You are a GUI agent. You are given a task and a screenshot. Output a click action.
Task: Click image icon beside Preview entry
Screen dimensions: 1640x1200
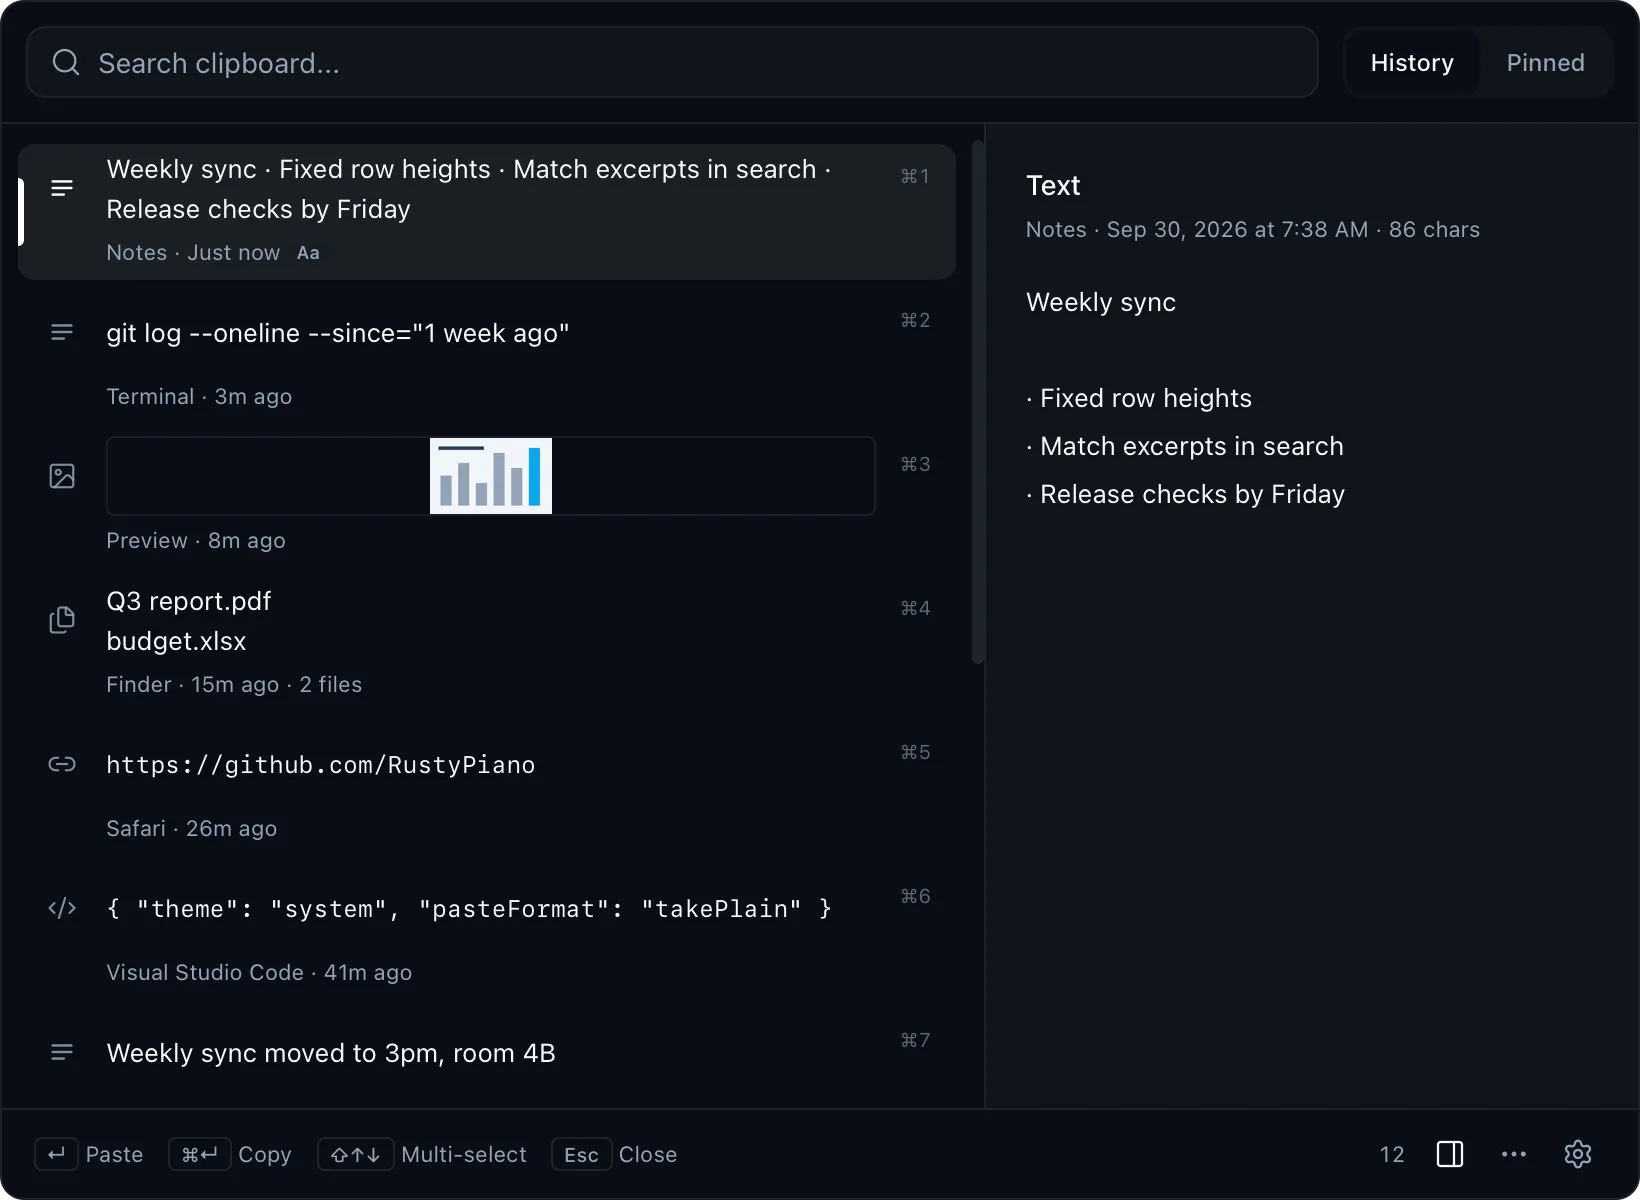(x=62, y=476)
